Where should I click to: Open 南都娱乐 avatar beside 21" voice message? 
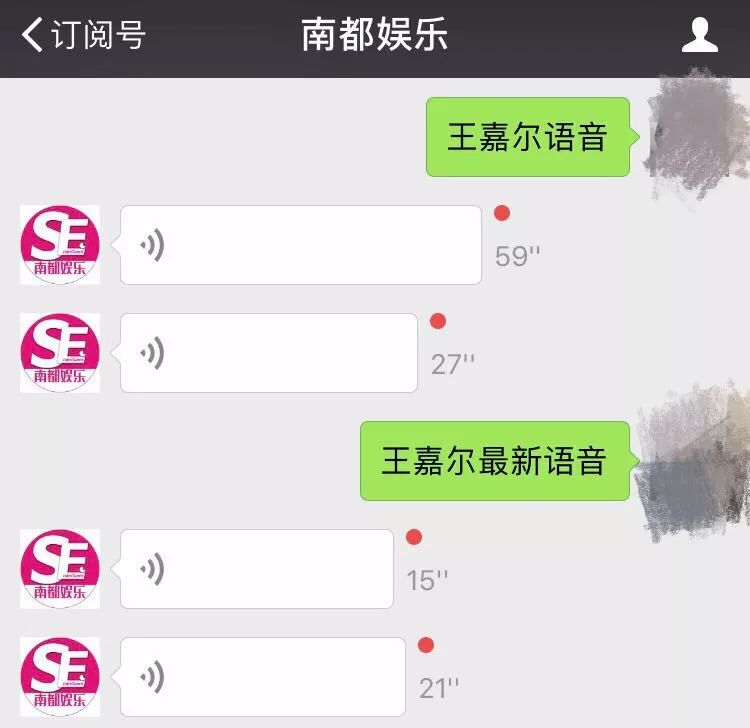(60, 677)
